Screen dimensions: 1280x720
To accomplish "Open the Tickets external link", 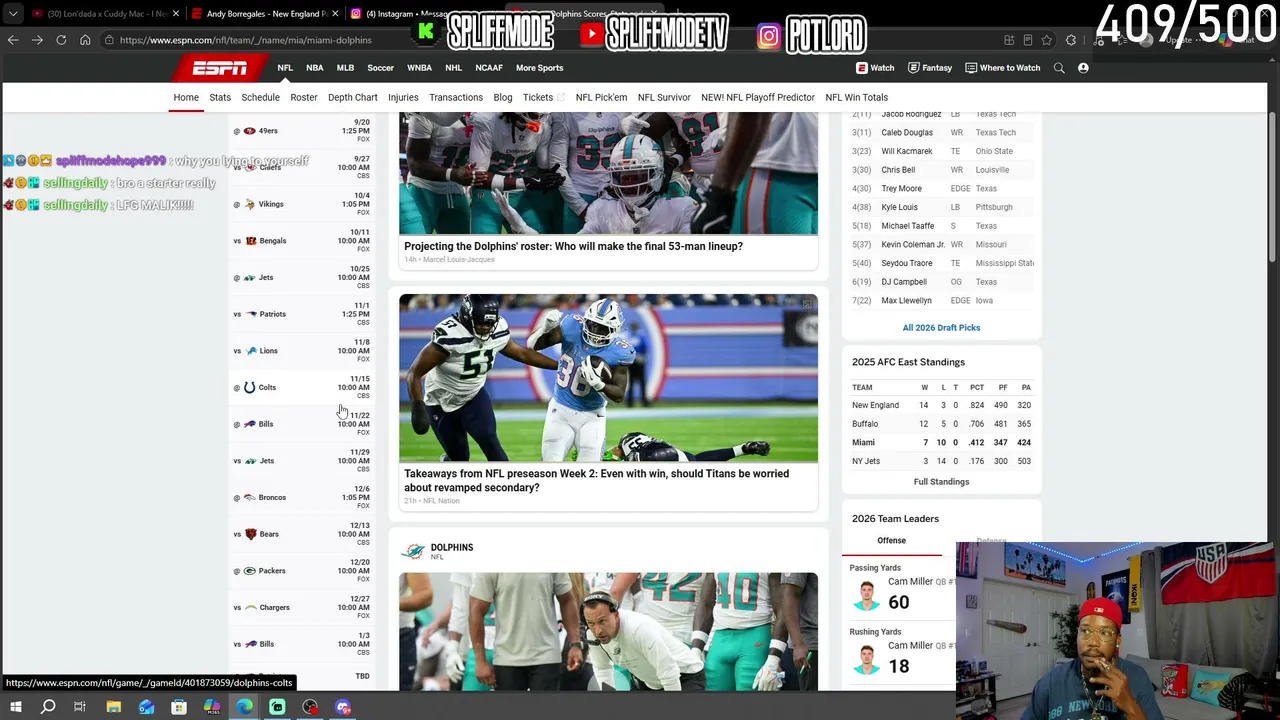I will (x=543, y=97).
